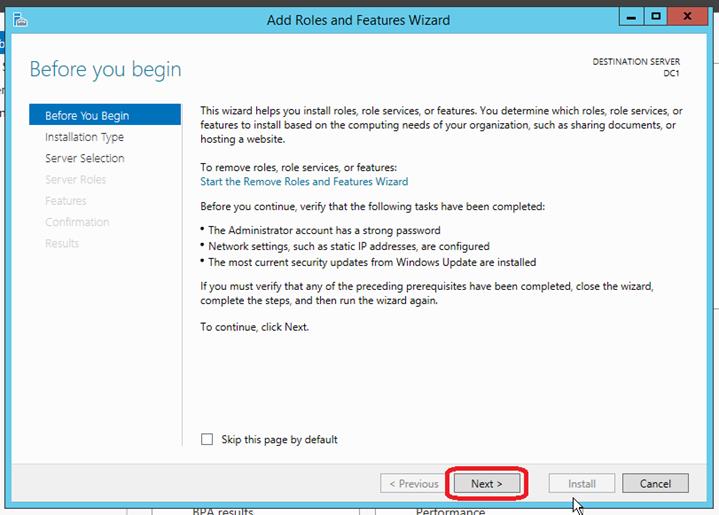Click the Server Roles step
This screenshot has width=719, height=515.
pyautogui.click(x=76, y=179)
